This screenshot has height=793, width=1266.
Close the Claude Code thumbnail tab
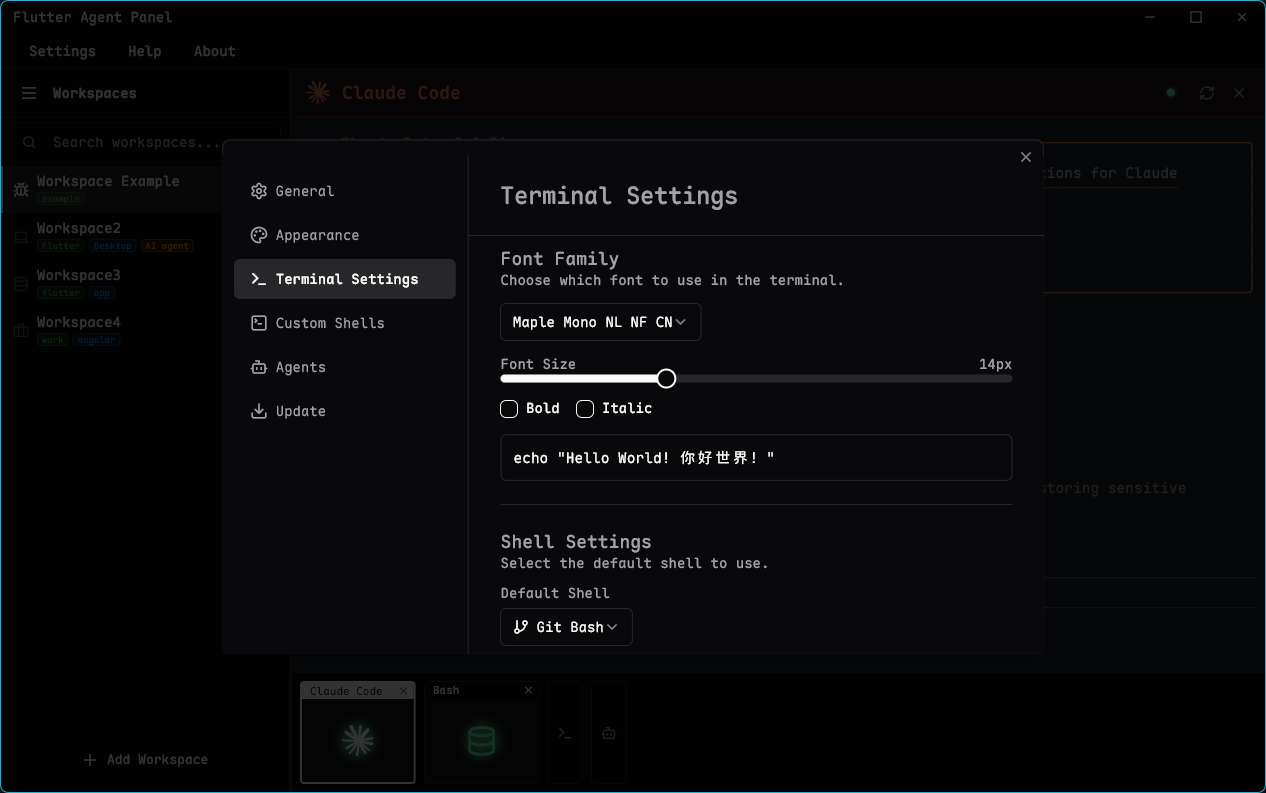(x=404, y=691)
